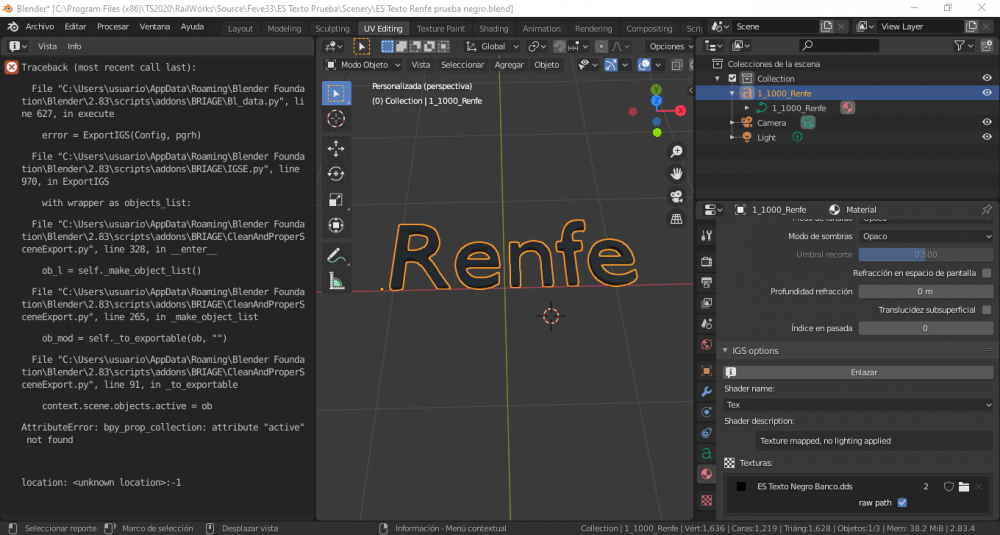Viewport: 1000px width, 535px height.
Task: Hide the Light via eye icon
Action: 987,137
